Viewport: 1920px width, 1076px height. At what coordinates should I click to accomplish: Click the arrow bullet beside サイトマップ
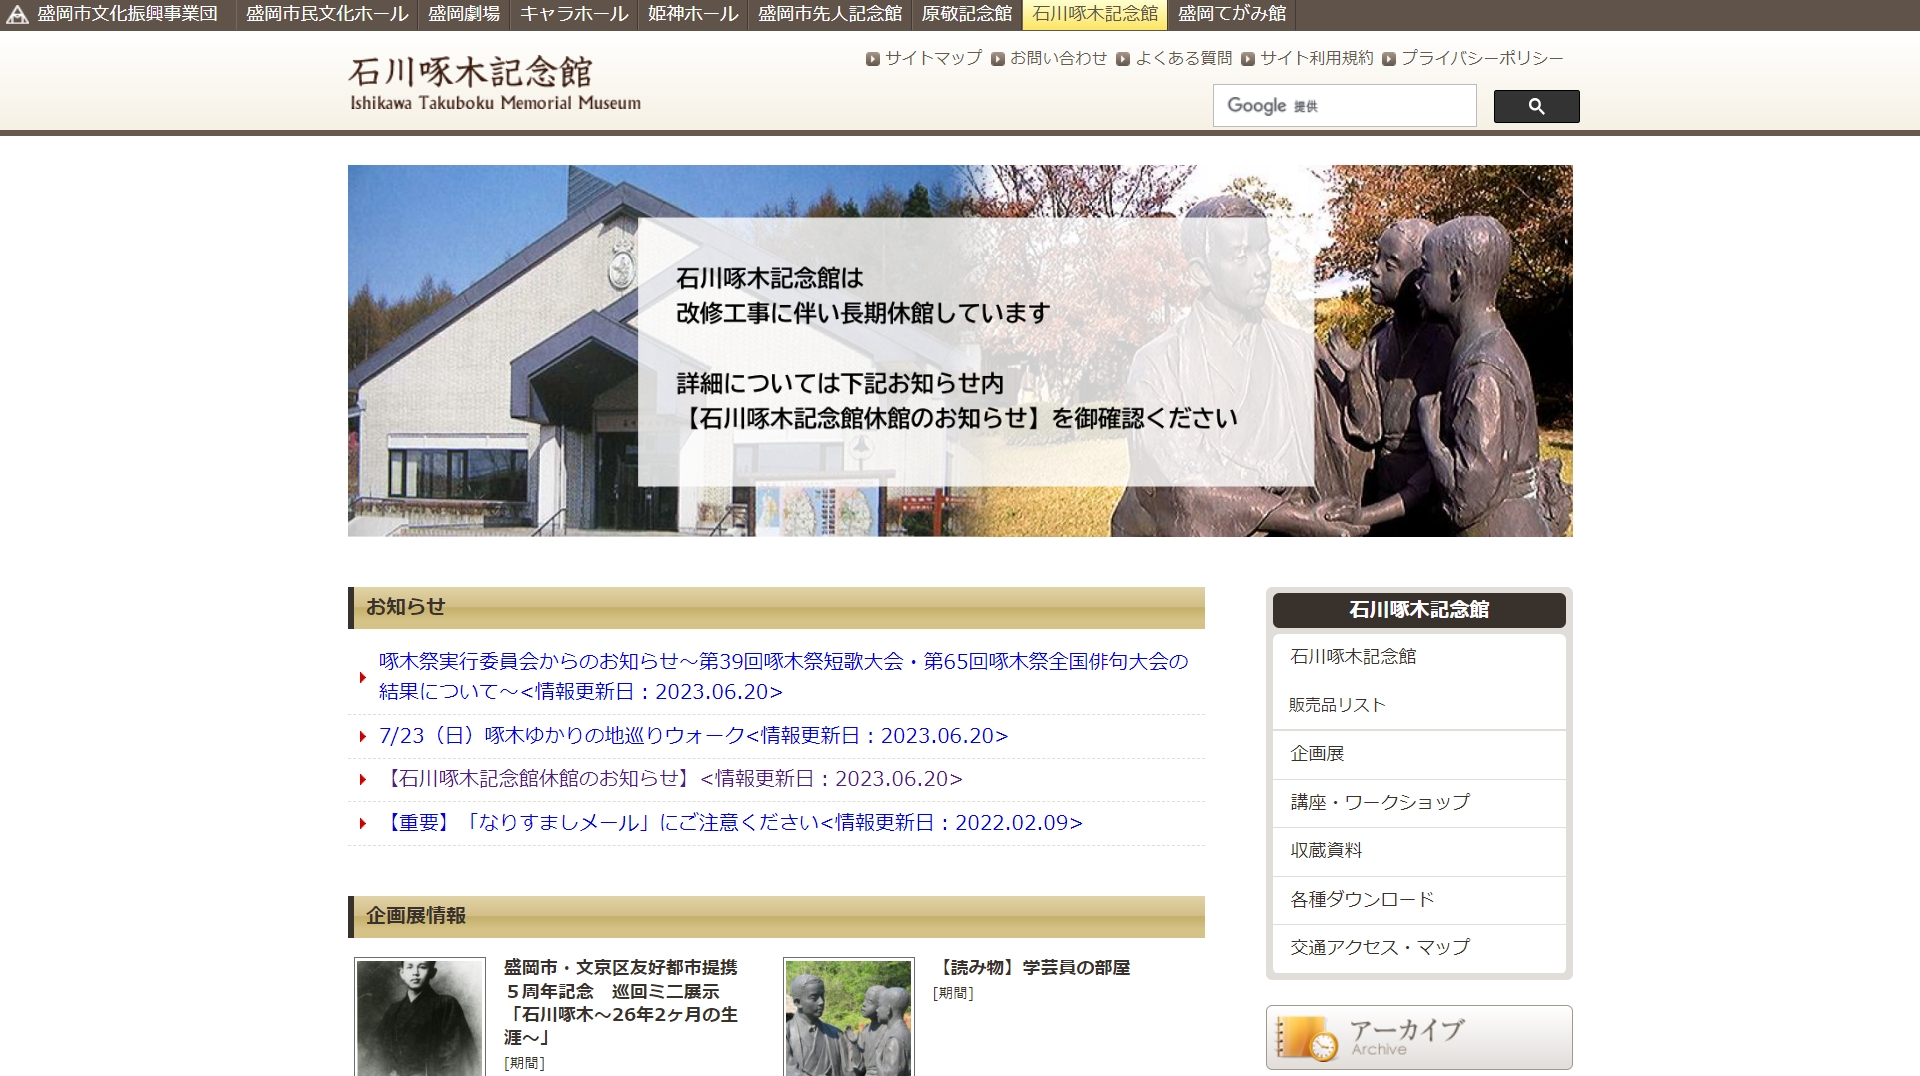[873, 59]
